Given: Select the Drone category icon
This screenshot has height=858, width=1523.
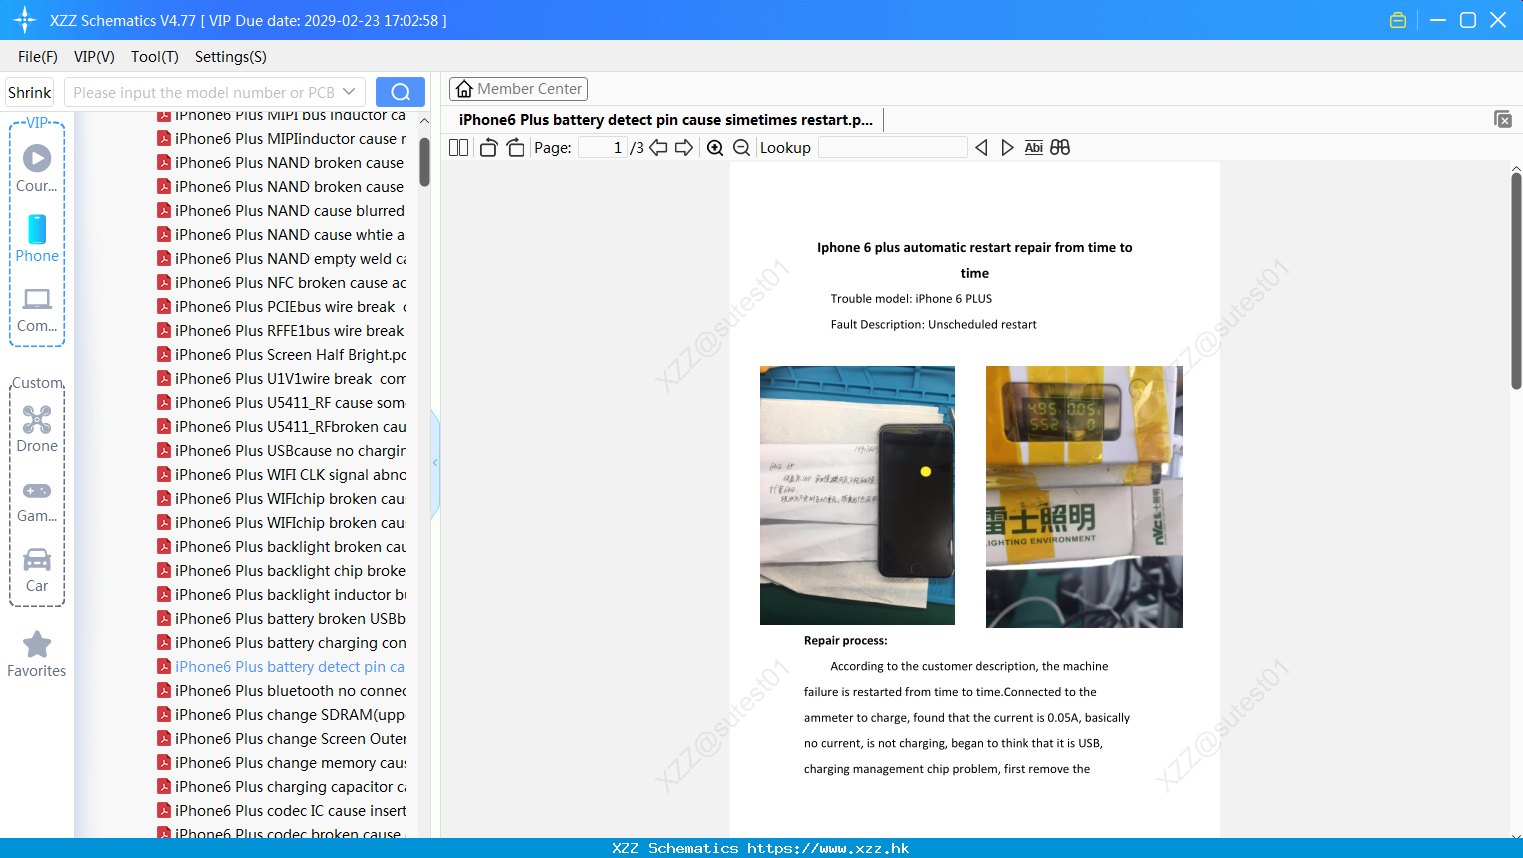Looking at the screenshot, I should (37, 429).
